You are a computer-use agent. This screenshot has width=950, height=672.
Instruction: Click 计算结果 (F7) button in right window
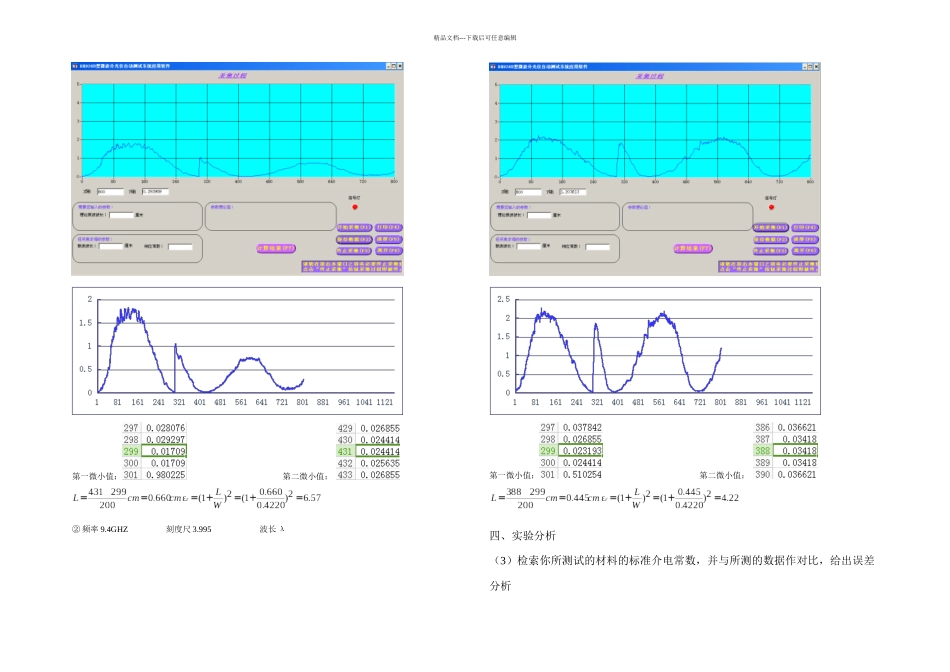pyautogui.click(x=693, y=248)
